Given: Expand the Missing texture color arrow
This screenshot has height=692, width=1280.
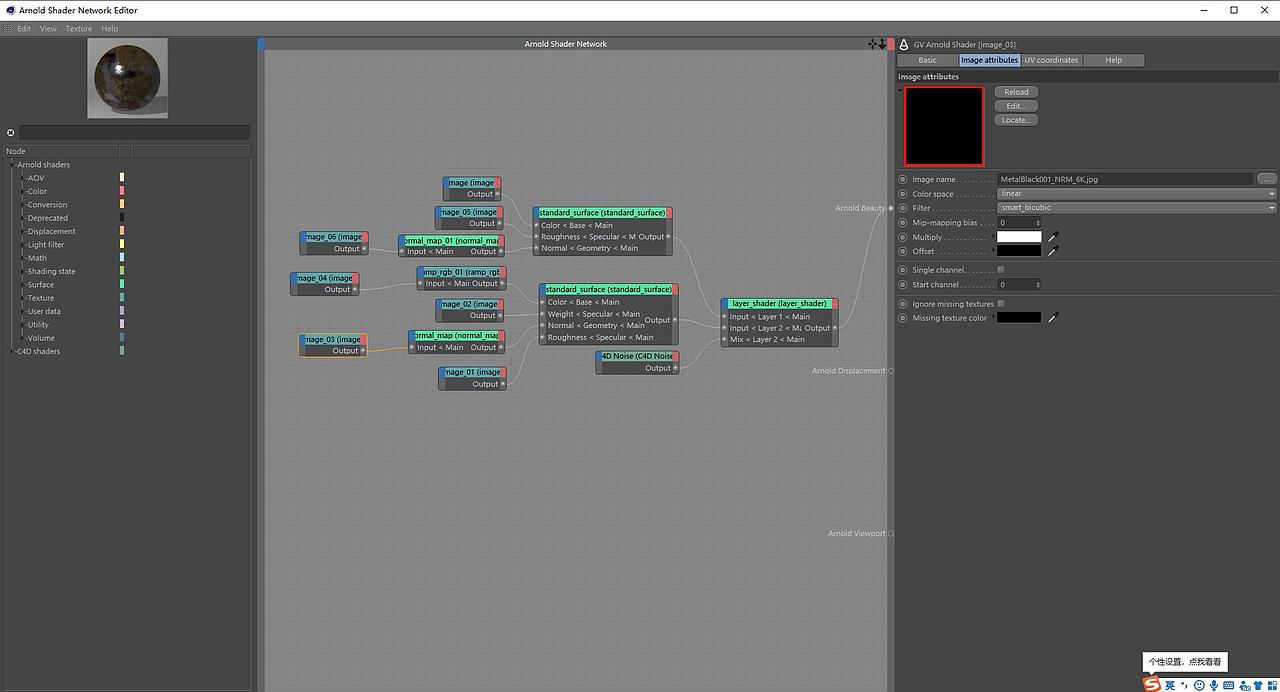Looking at the screenshot, I should point(993,318).
